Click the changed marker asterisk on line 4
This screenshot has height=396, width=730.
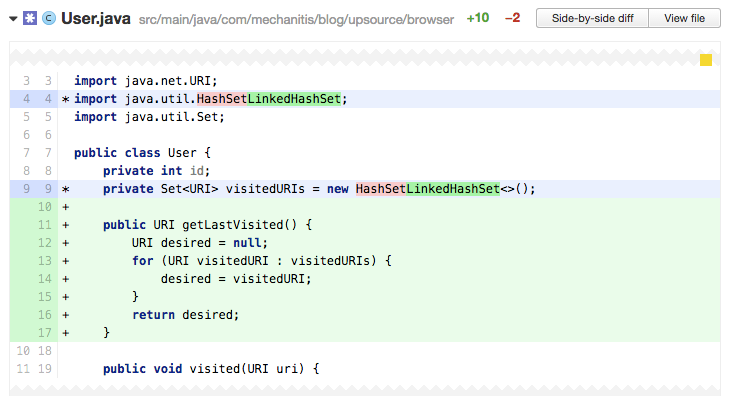pyautogui.click(x=66, y=100)
